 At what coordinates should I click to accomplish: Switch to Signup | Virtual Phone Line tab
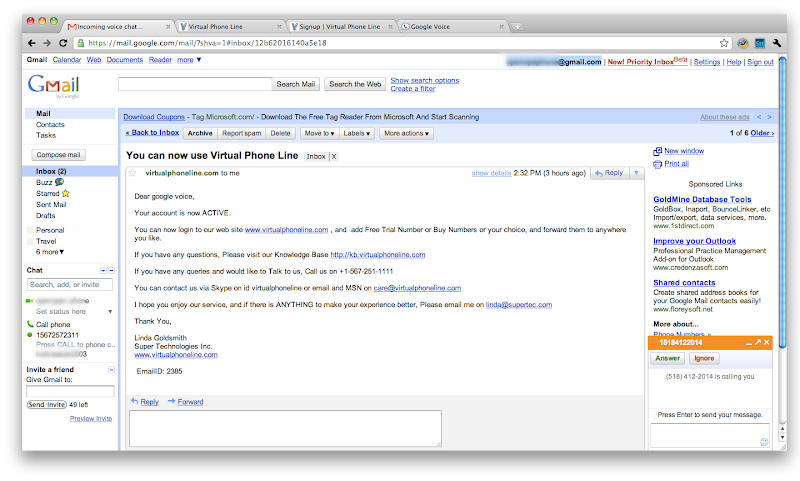[341, 27]
